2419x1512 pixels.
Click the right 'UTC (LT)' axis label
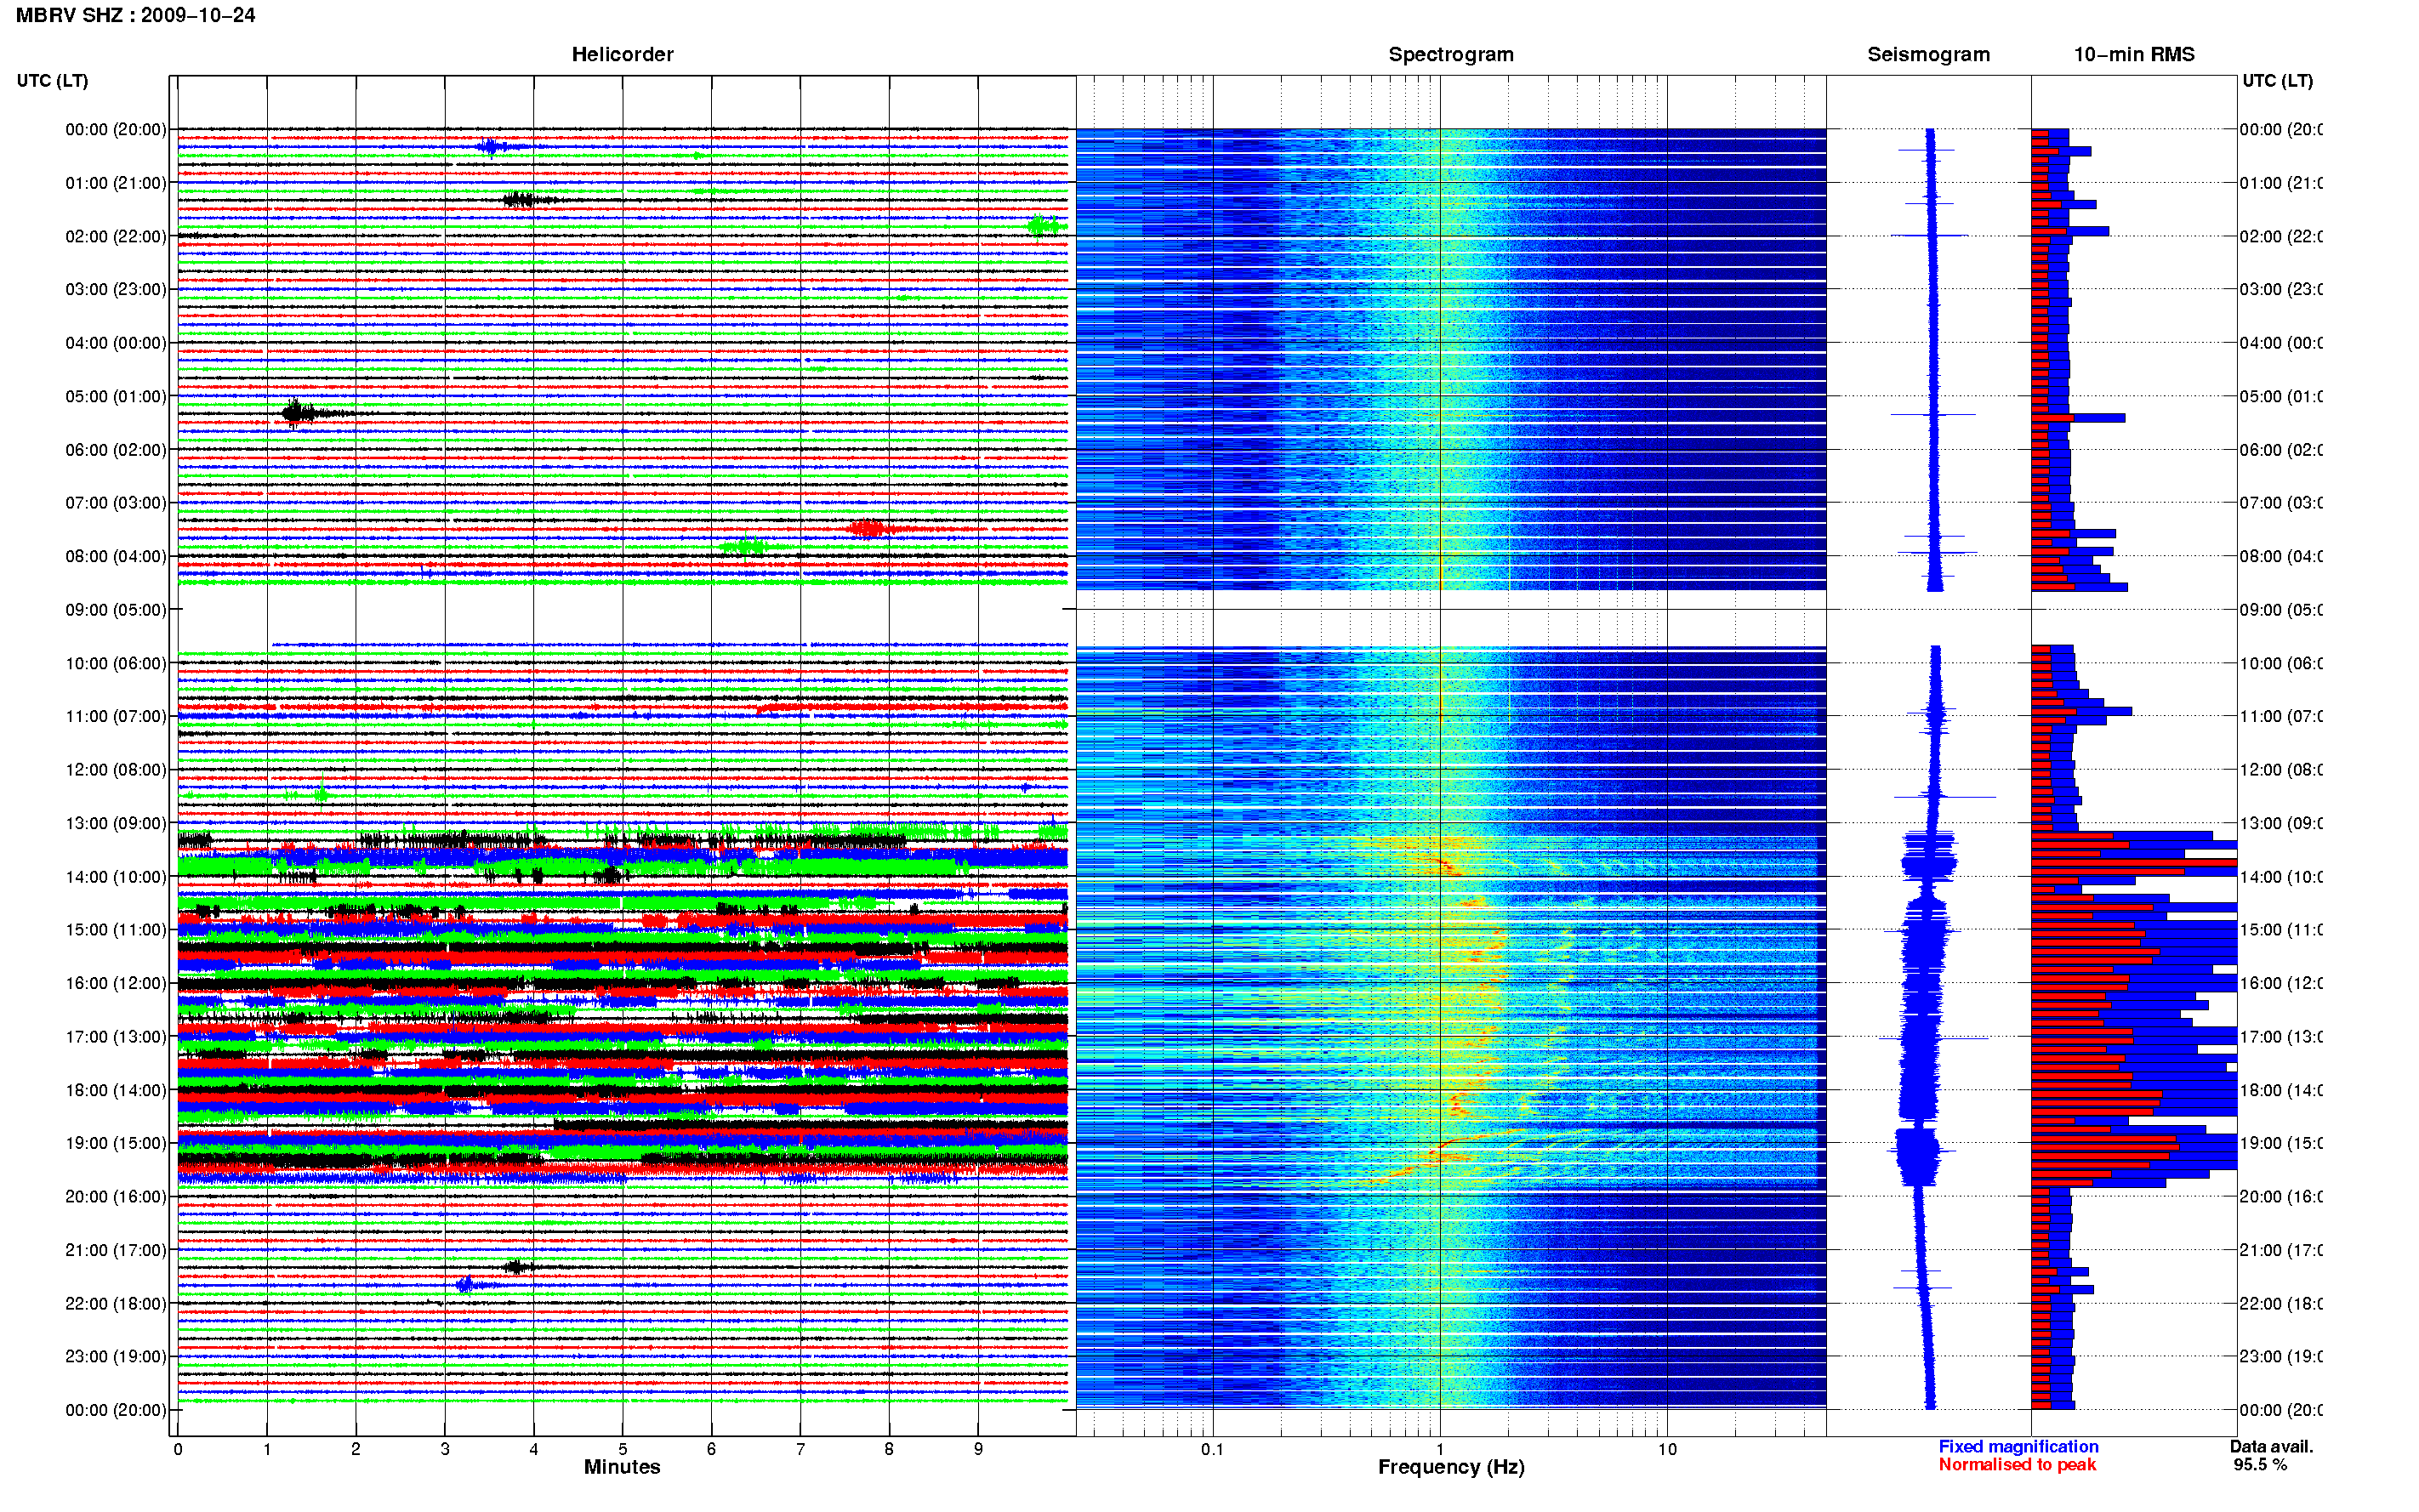pos(2277,80)
